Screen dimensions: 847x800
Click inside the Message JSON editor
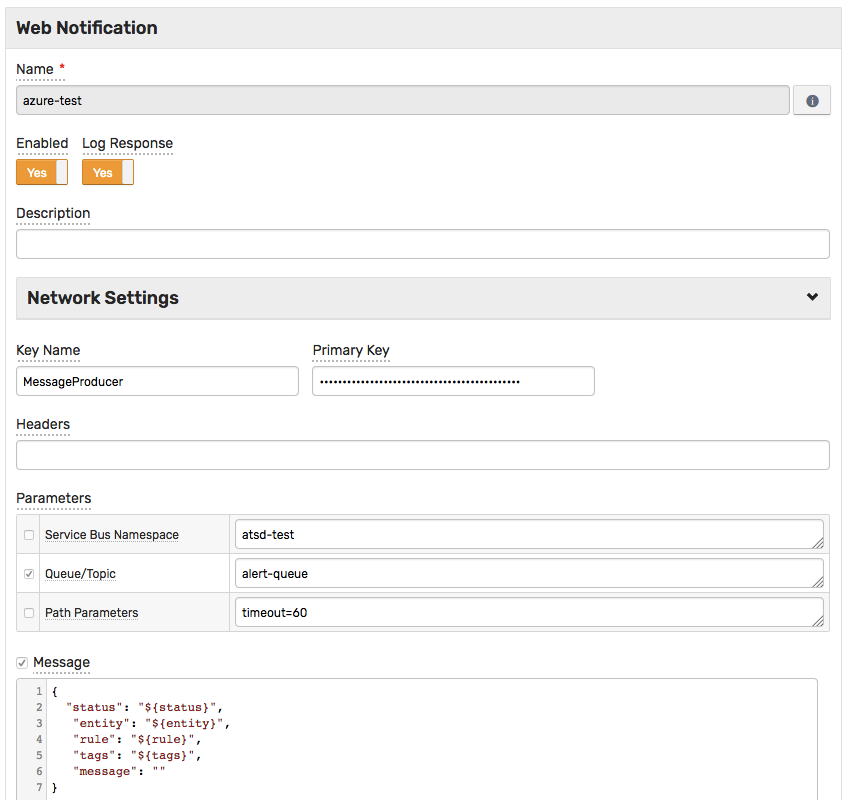tap(430, 740)
